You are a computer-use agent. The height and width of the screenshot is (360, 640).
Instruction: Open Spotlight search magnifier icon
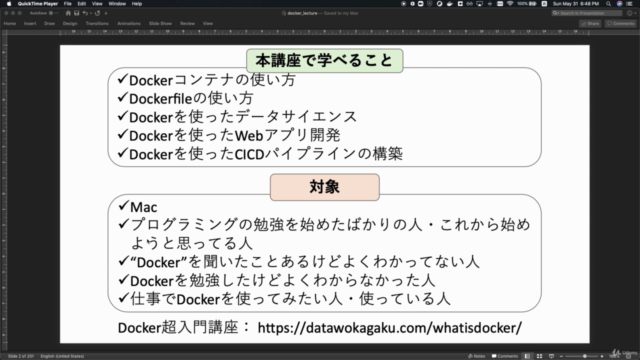click(x=609, y=4)
